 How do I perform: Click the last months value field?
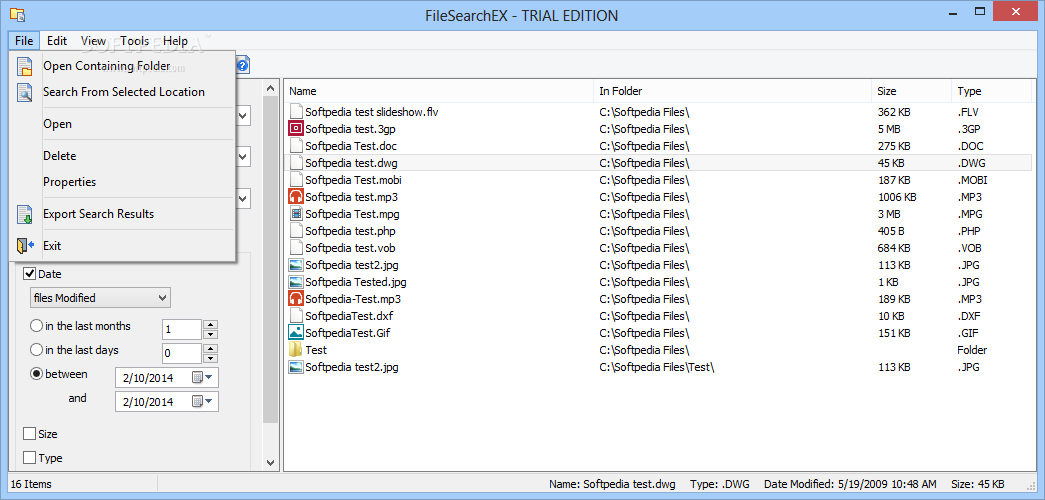point(182,329)
